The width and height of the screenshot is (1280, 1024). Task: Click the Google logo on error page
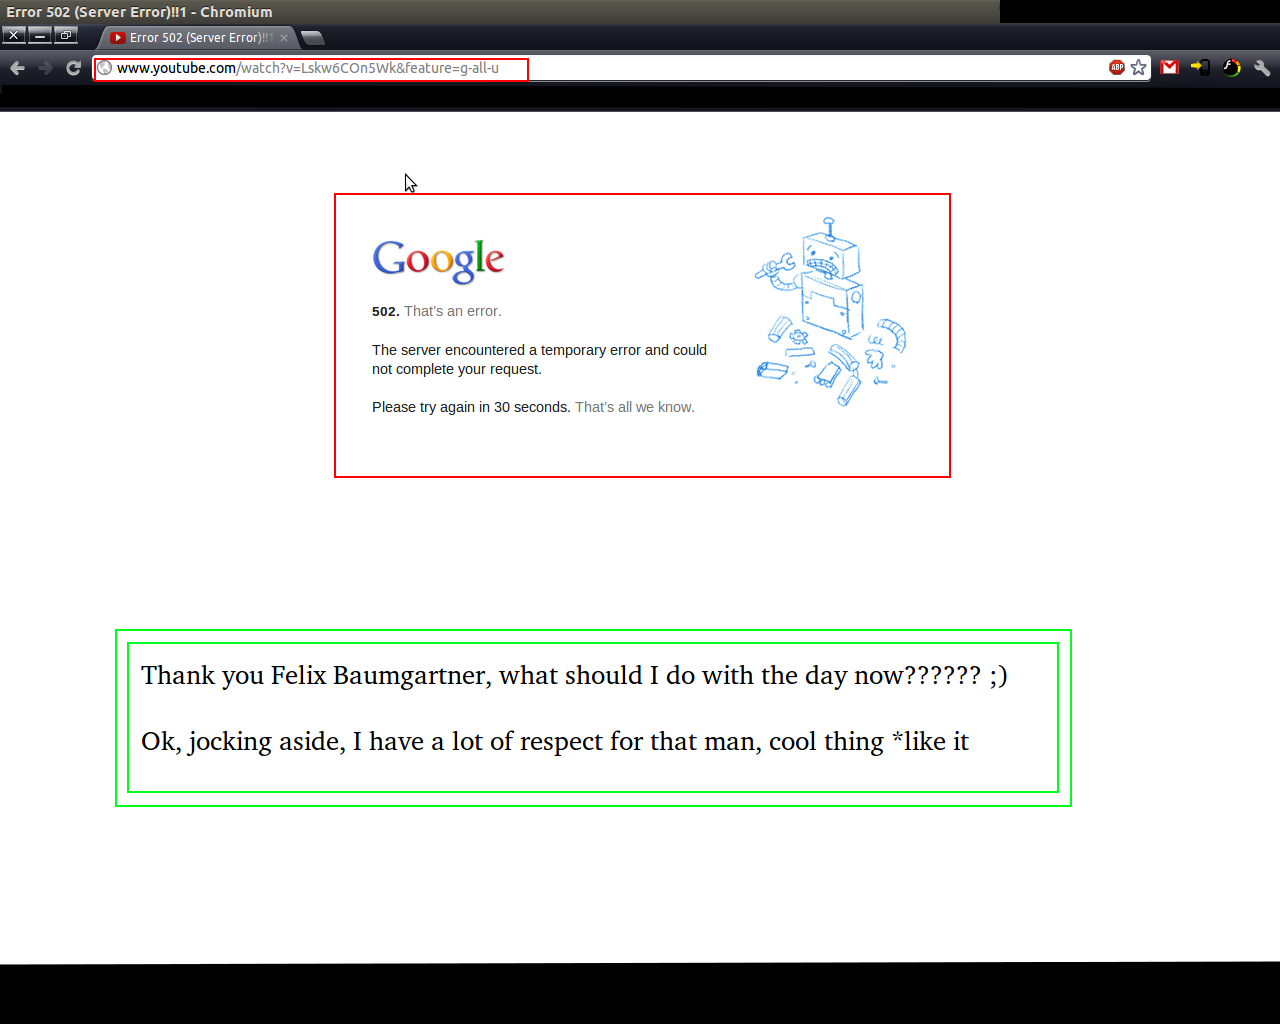[438, 260]
